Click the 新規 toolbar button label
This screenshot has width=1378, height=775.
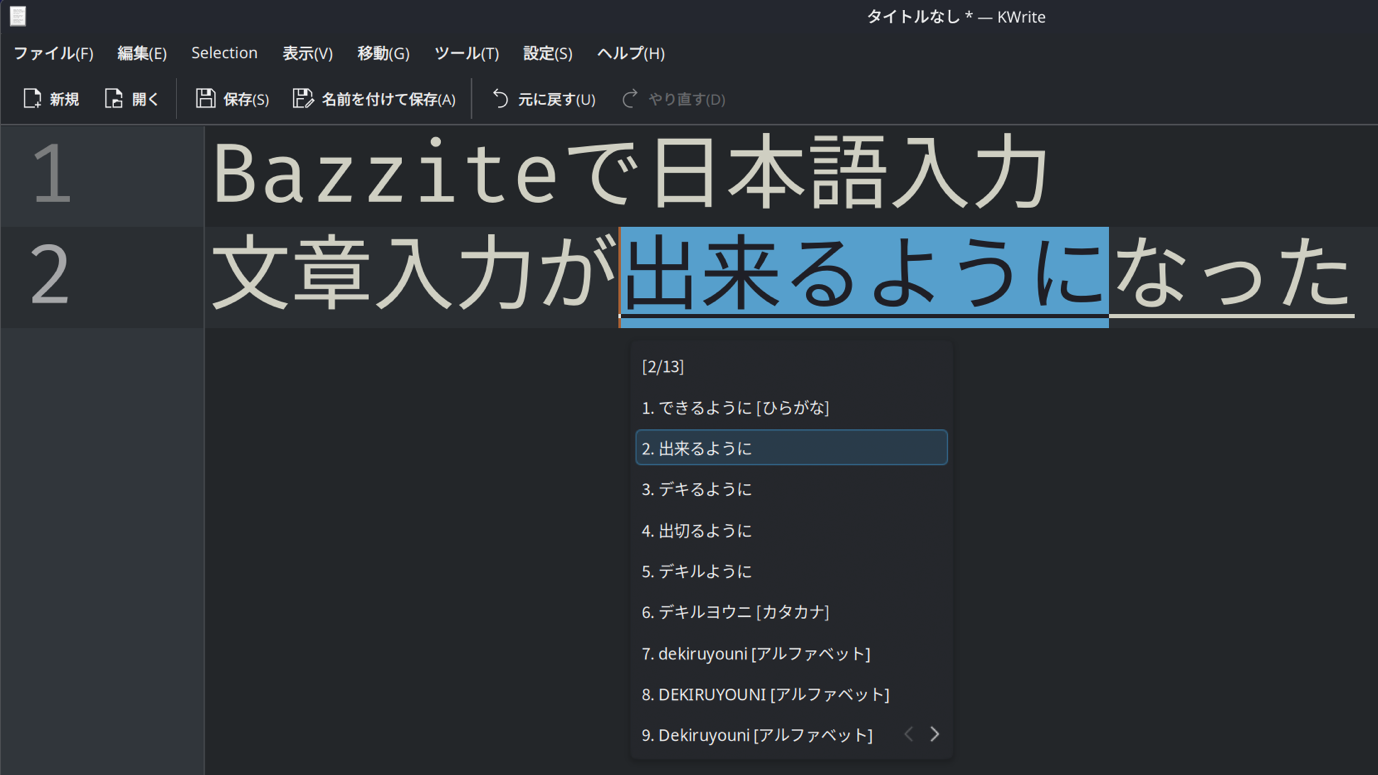tap(64, 99)
